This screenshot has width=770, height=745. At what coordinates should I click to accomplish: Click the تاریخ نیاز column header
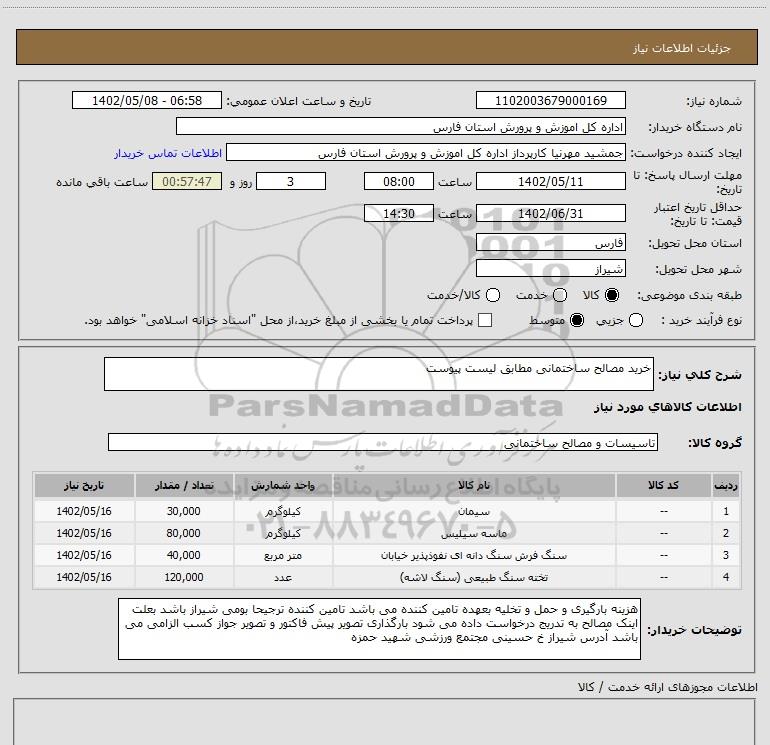(84, 485)
